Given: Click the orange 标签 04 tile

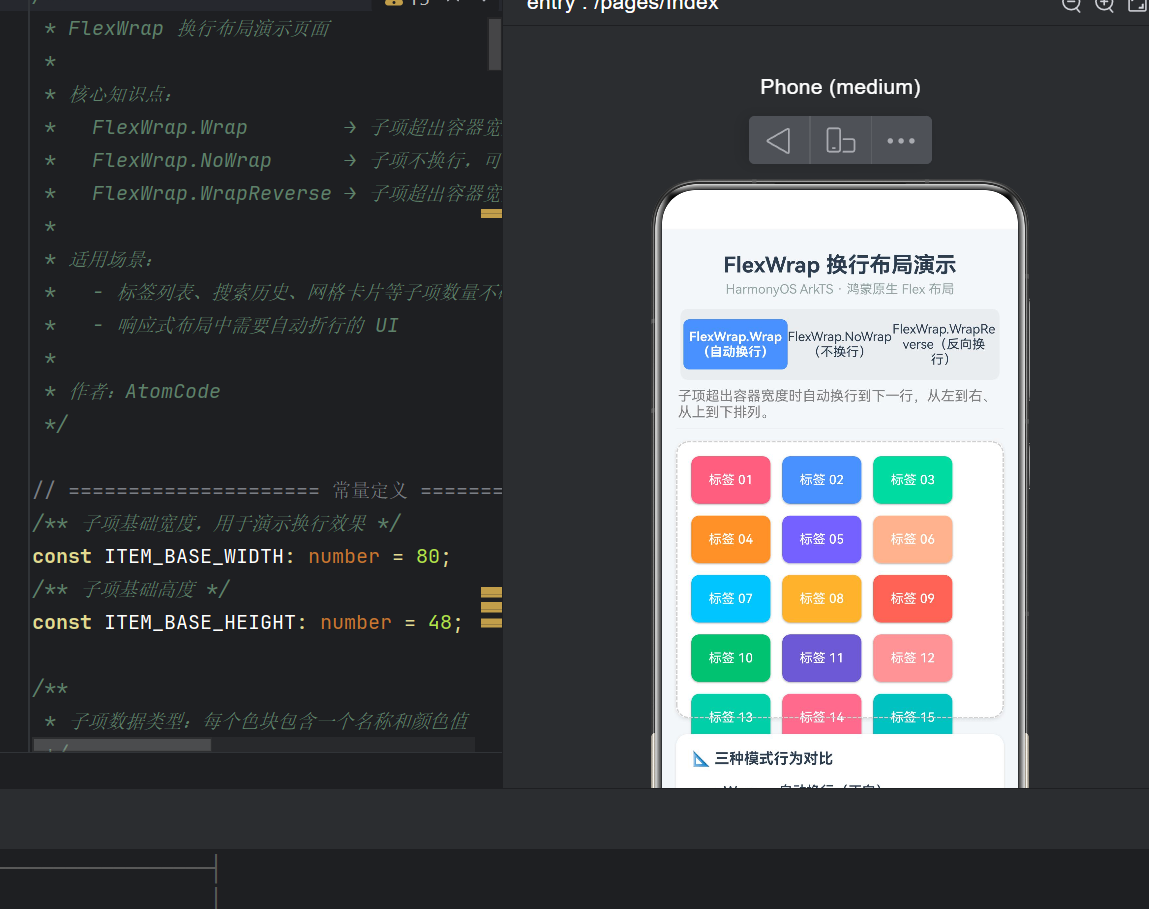Looking at the screenshot, I should [731, 539].
